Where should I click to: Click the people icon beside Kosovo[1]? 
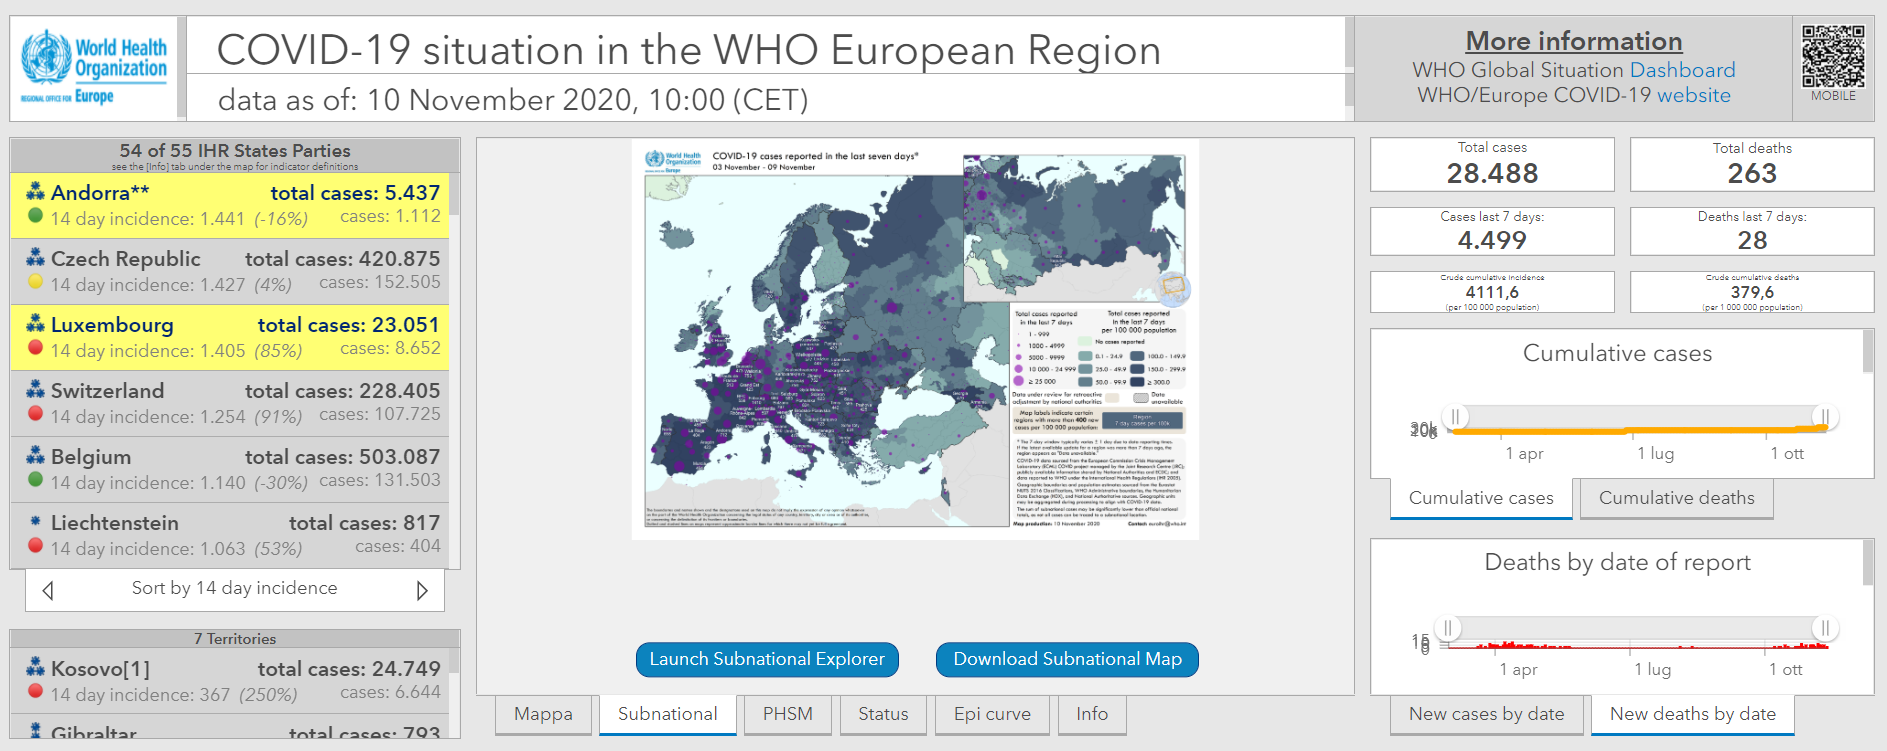coord(35,667)
